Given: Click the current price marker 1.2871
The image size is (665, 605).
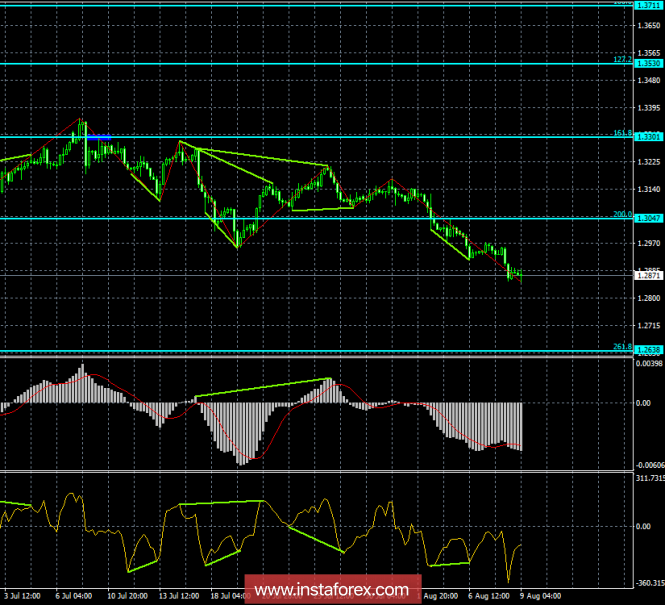Looking at the screenshot, I should point(650,275).
